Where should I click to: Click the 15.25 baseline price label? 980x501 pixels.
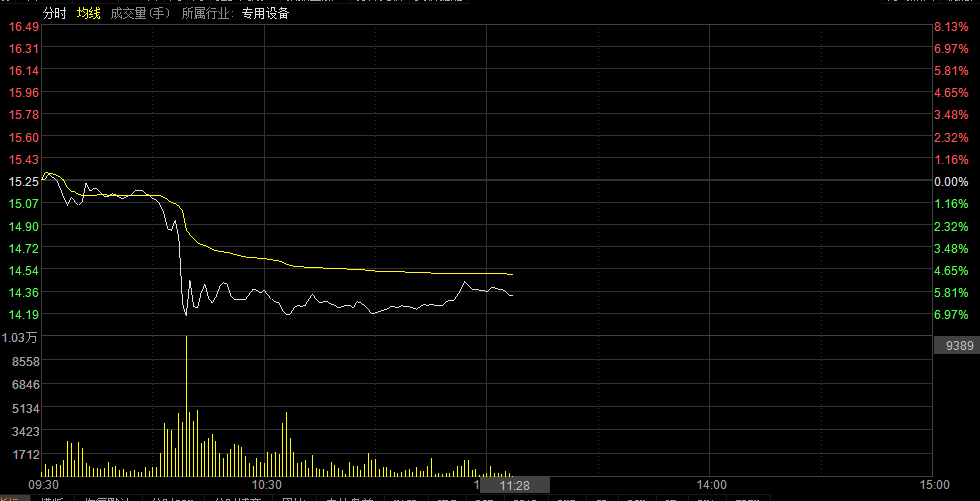(x=23, y=181)
